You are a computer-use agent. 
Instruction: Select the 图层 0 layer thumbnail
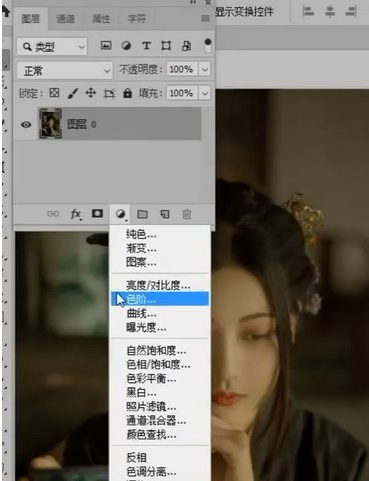click(50, 124)
